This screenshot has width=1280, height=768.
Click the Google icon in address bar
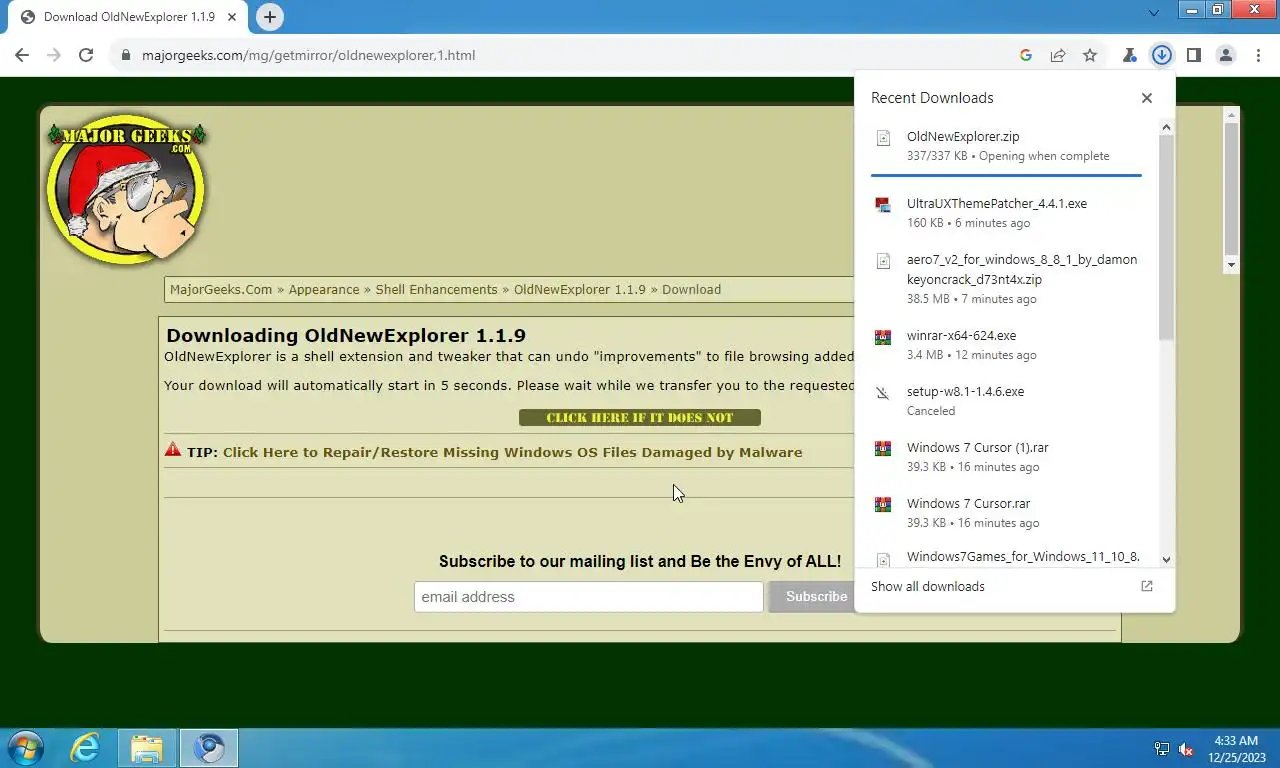1026,55
